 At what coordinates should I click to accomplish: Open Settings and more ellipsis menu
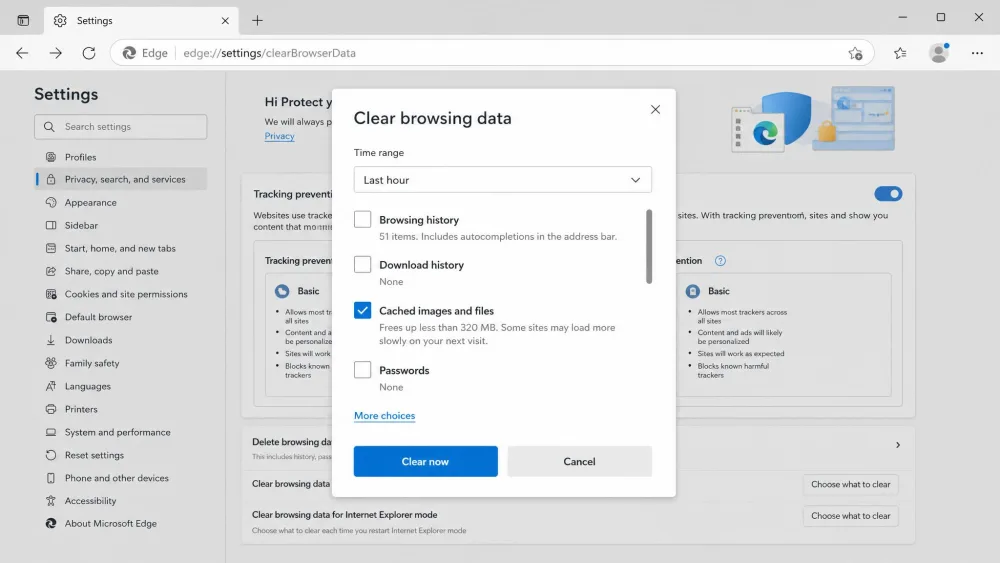click(x=977, y=53)
